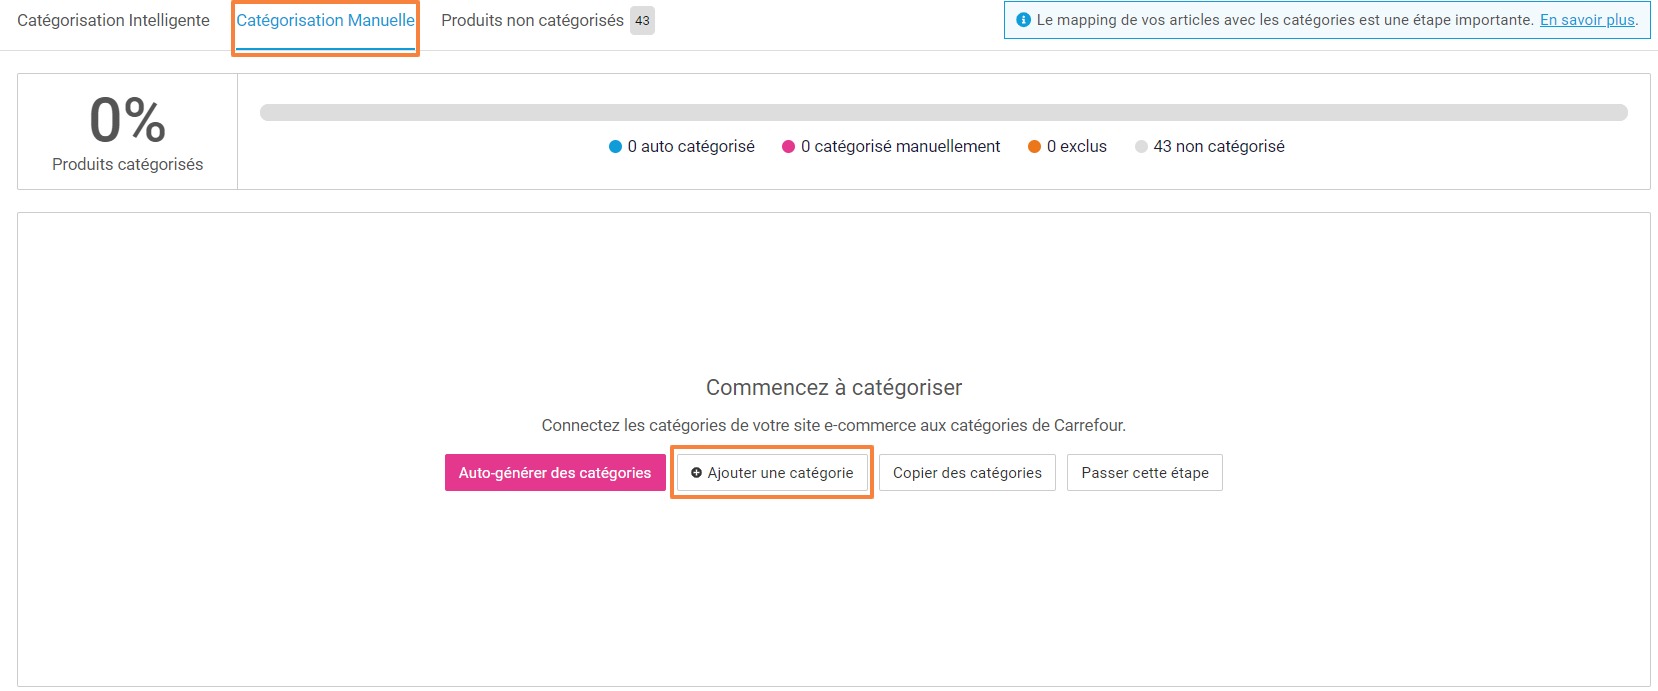Click the plus icon on Ajouter une catégorie
Screen dimensions: 1658x691
click(x=696, y=473)
